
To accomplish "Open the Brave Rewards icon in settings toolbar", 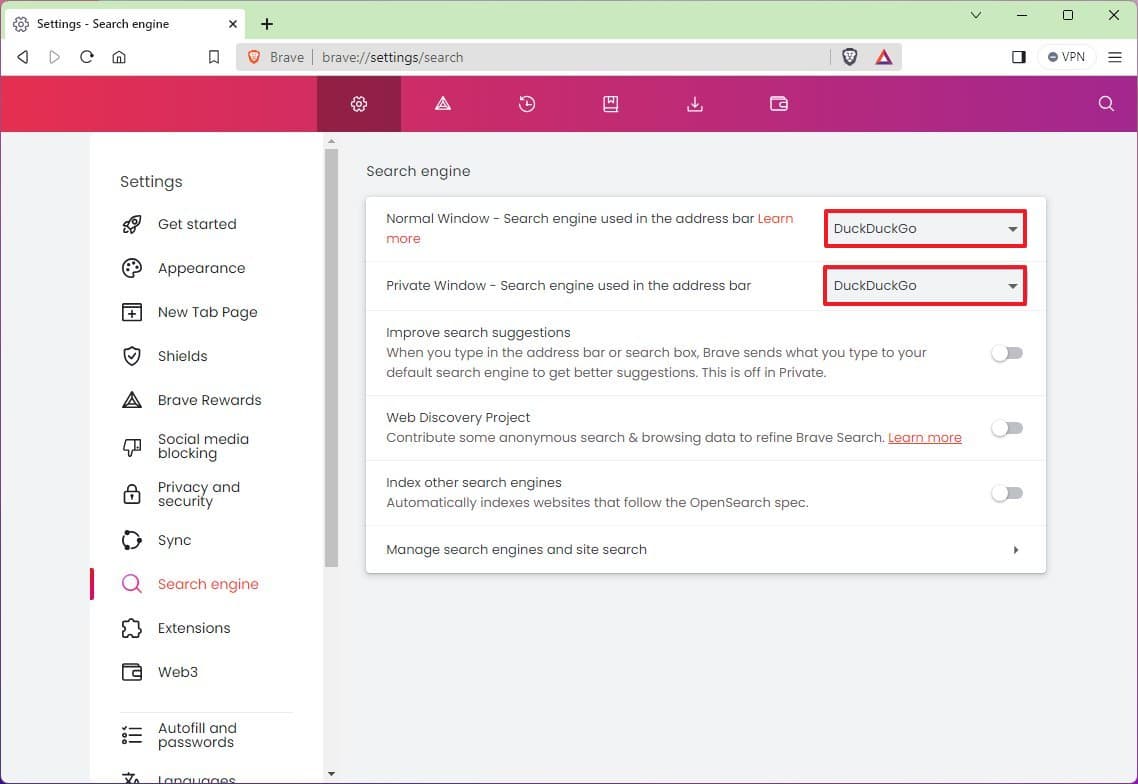I will click(x=442, y=103).
